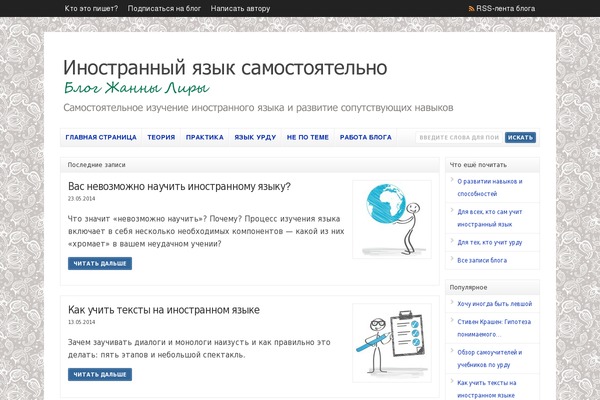Open post 'Вас невозможно научить иностранному языку?'
This screenshot has height=400, width=600.
[x=179, y=186]
